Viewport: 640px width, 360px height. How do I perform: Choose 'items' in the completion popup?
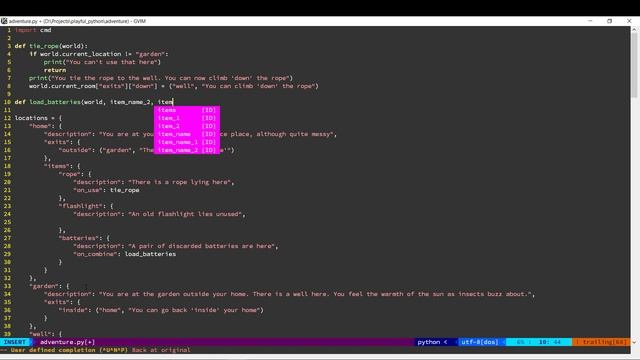click(187, 110)
